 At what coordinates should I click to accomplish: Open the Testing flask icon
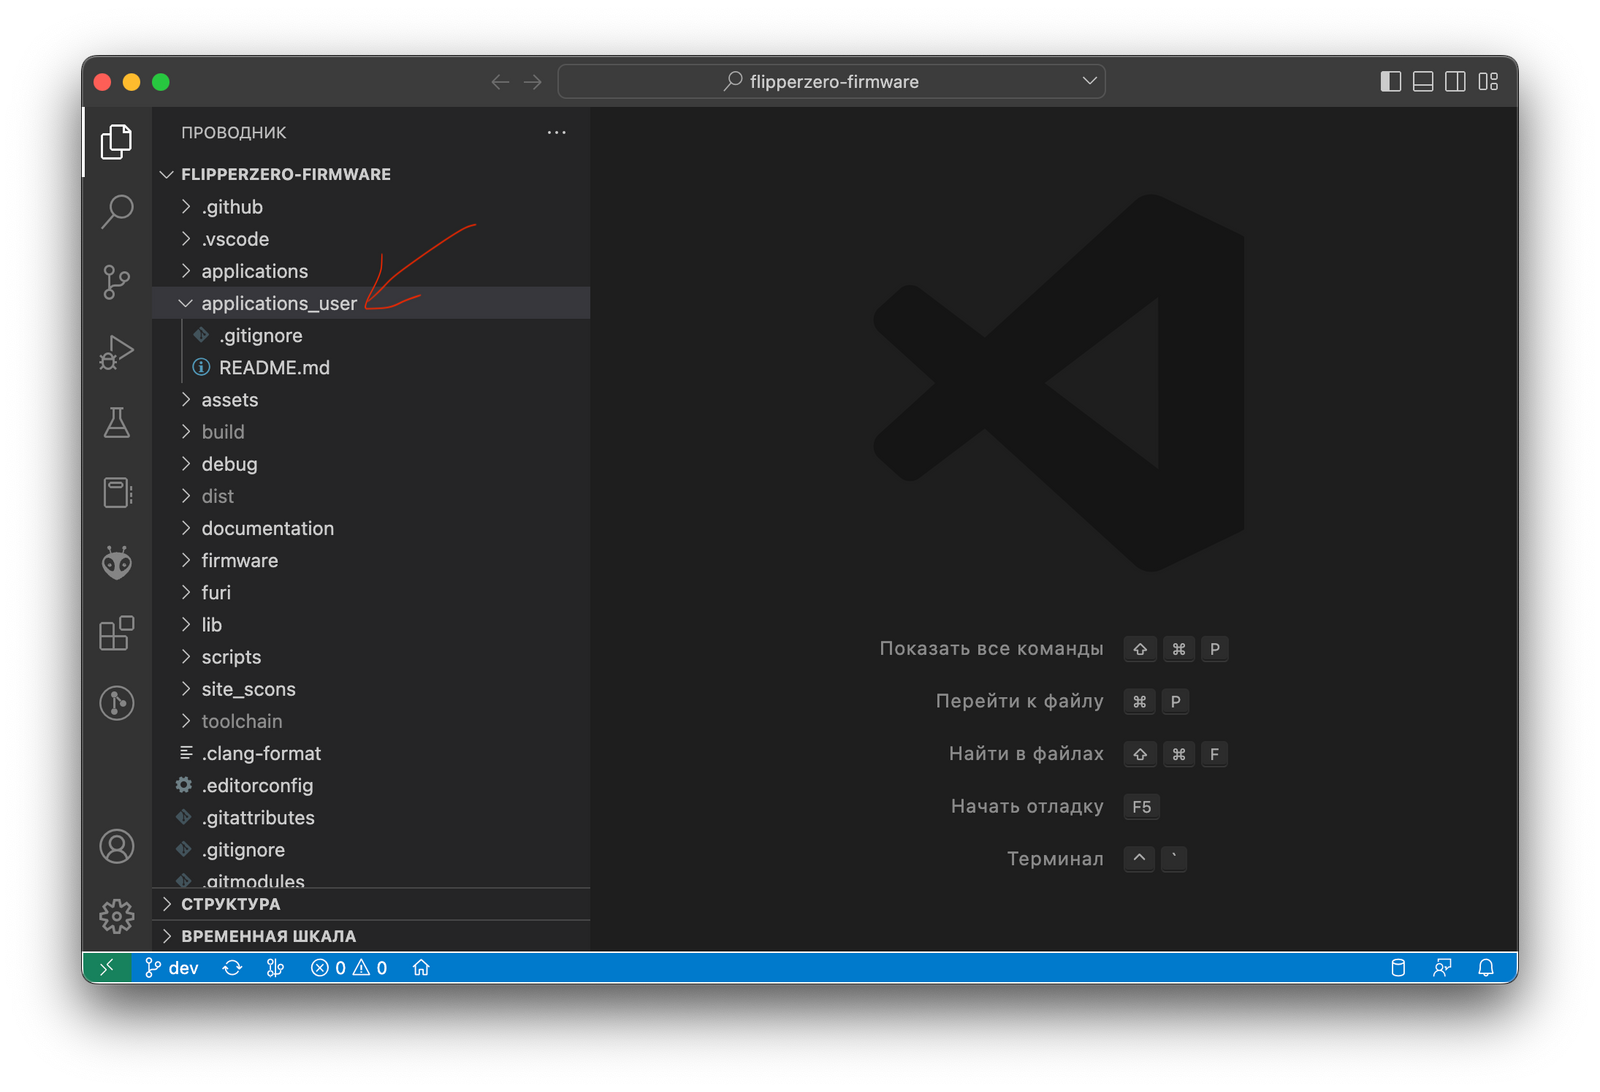[117, 422]
